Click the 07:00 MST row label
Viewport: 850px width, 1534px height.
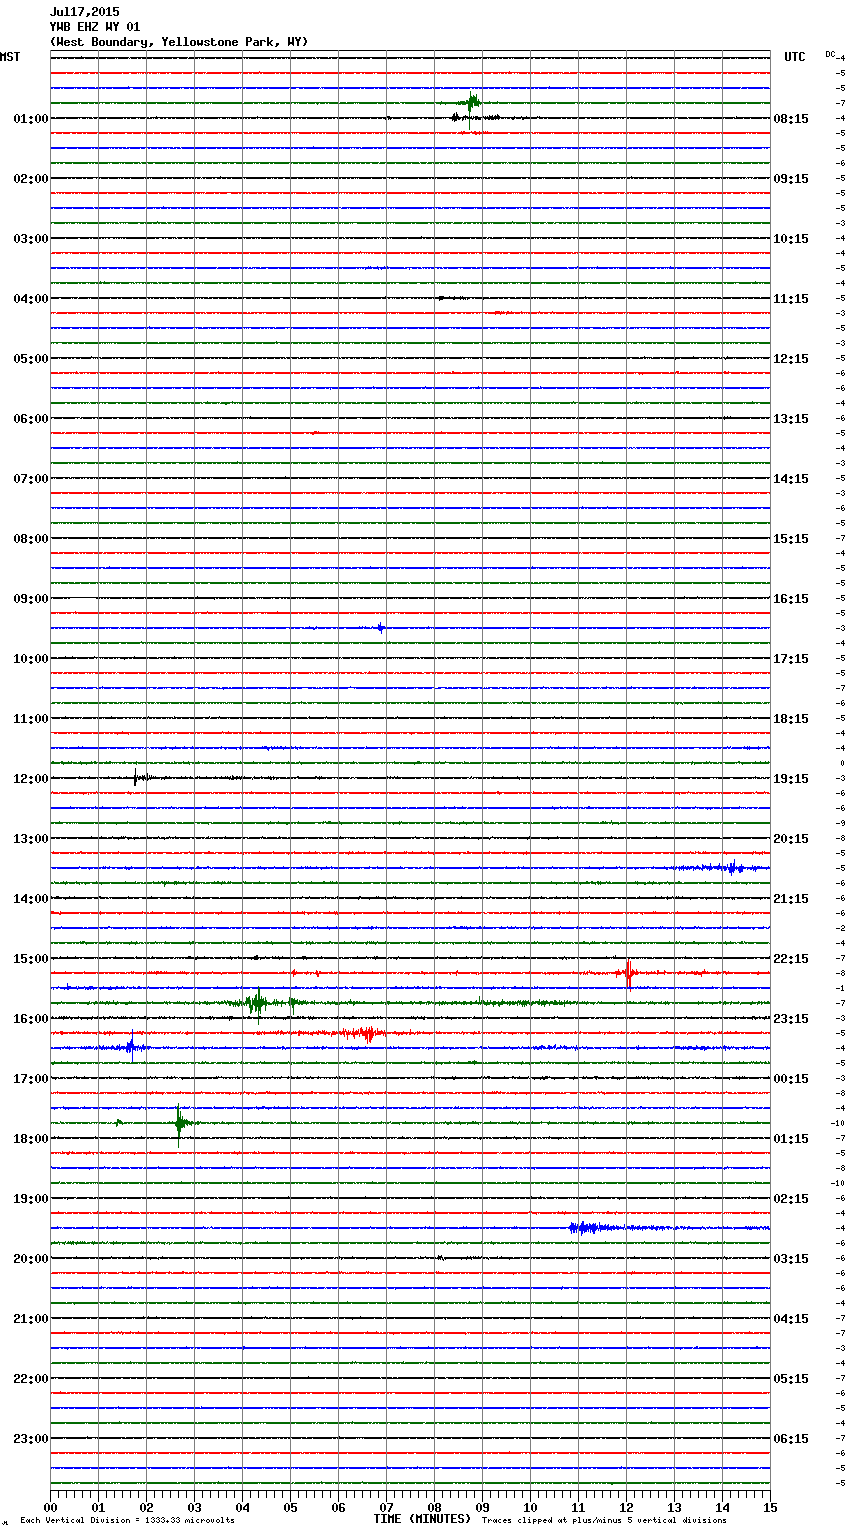click(x=31, y=479)
